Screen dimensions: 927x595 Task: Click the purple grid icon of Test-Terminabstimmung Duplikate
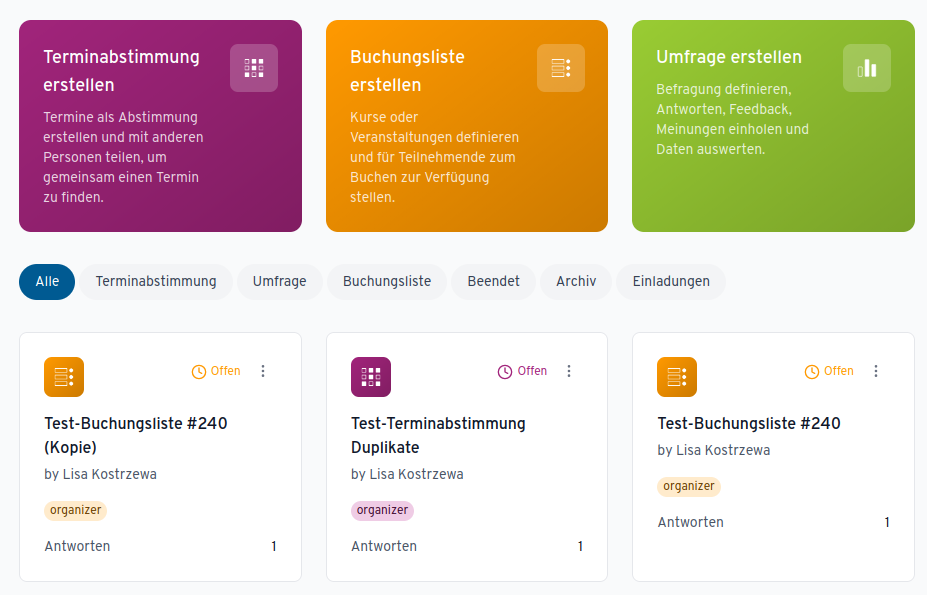371,377
